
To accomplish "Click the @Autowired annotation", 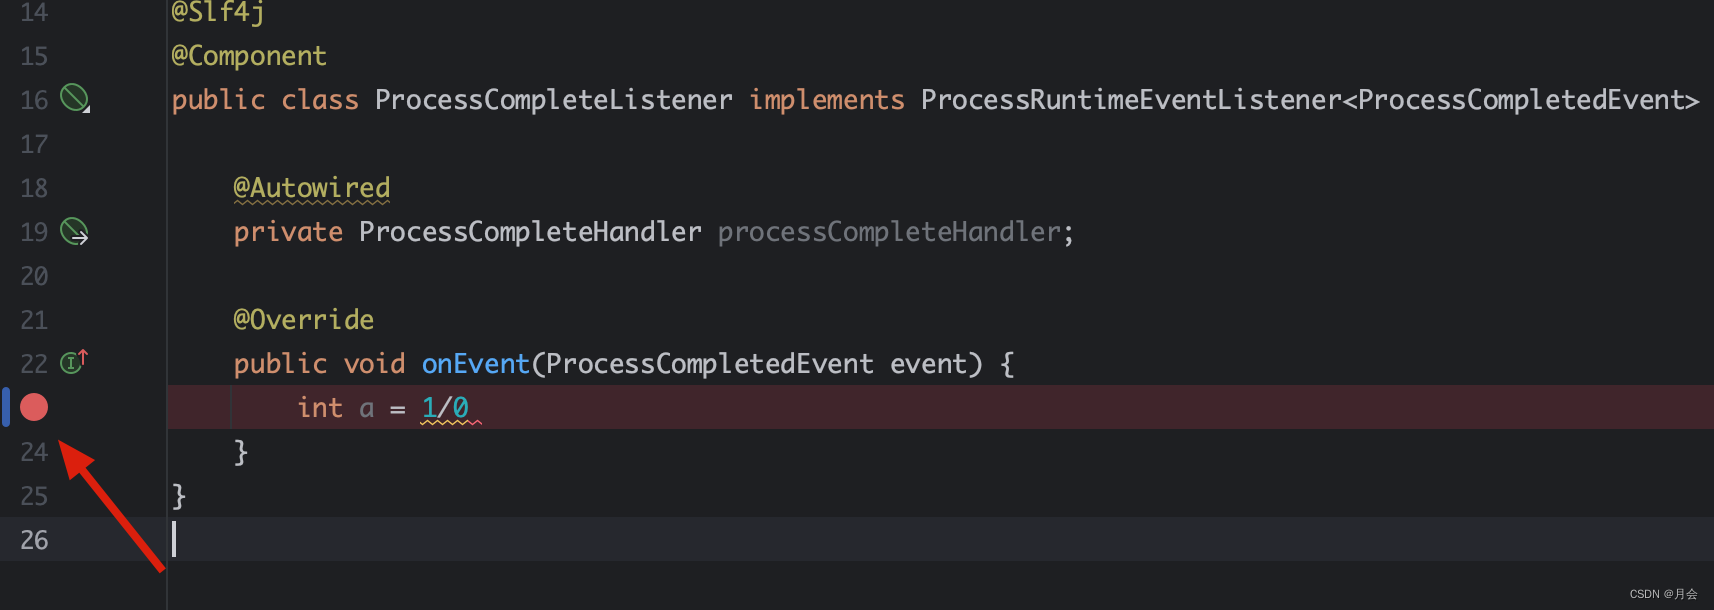I will tap(311, 188).
